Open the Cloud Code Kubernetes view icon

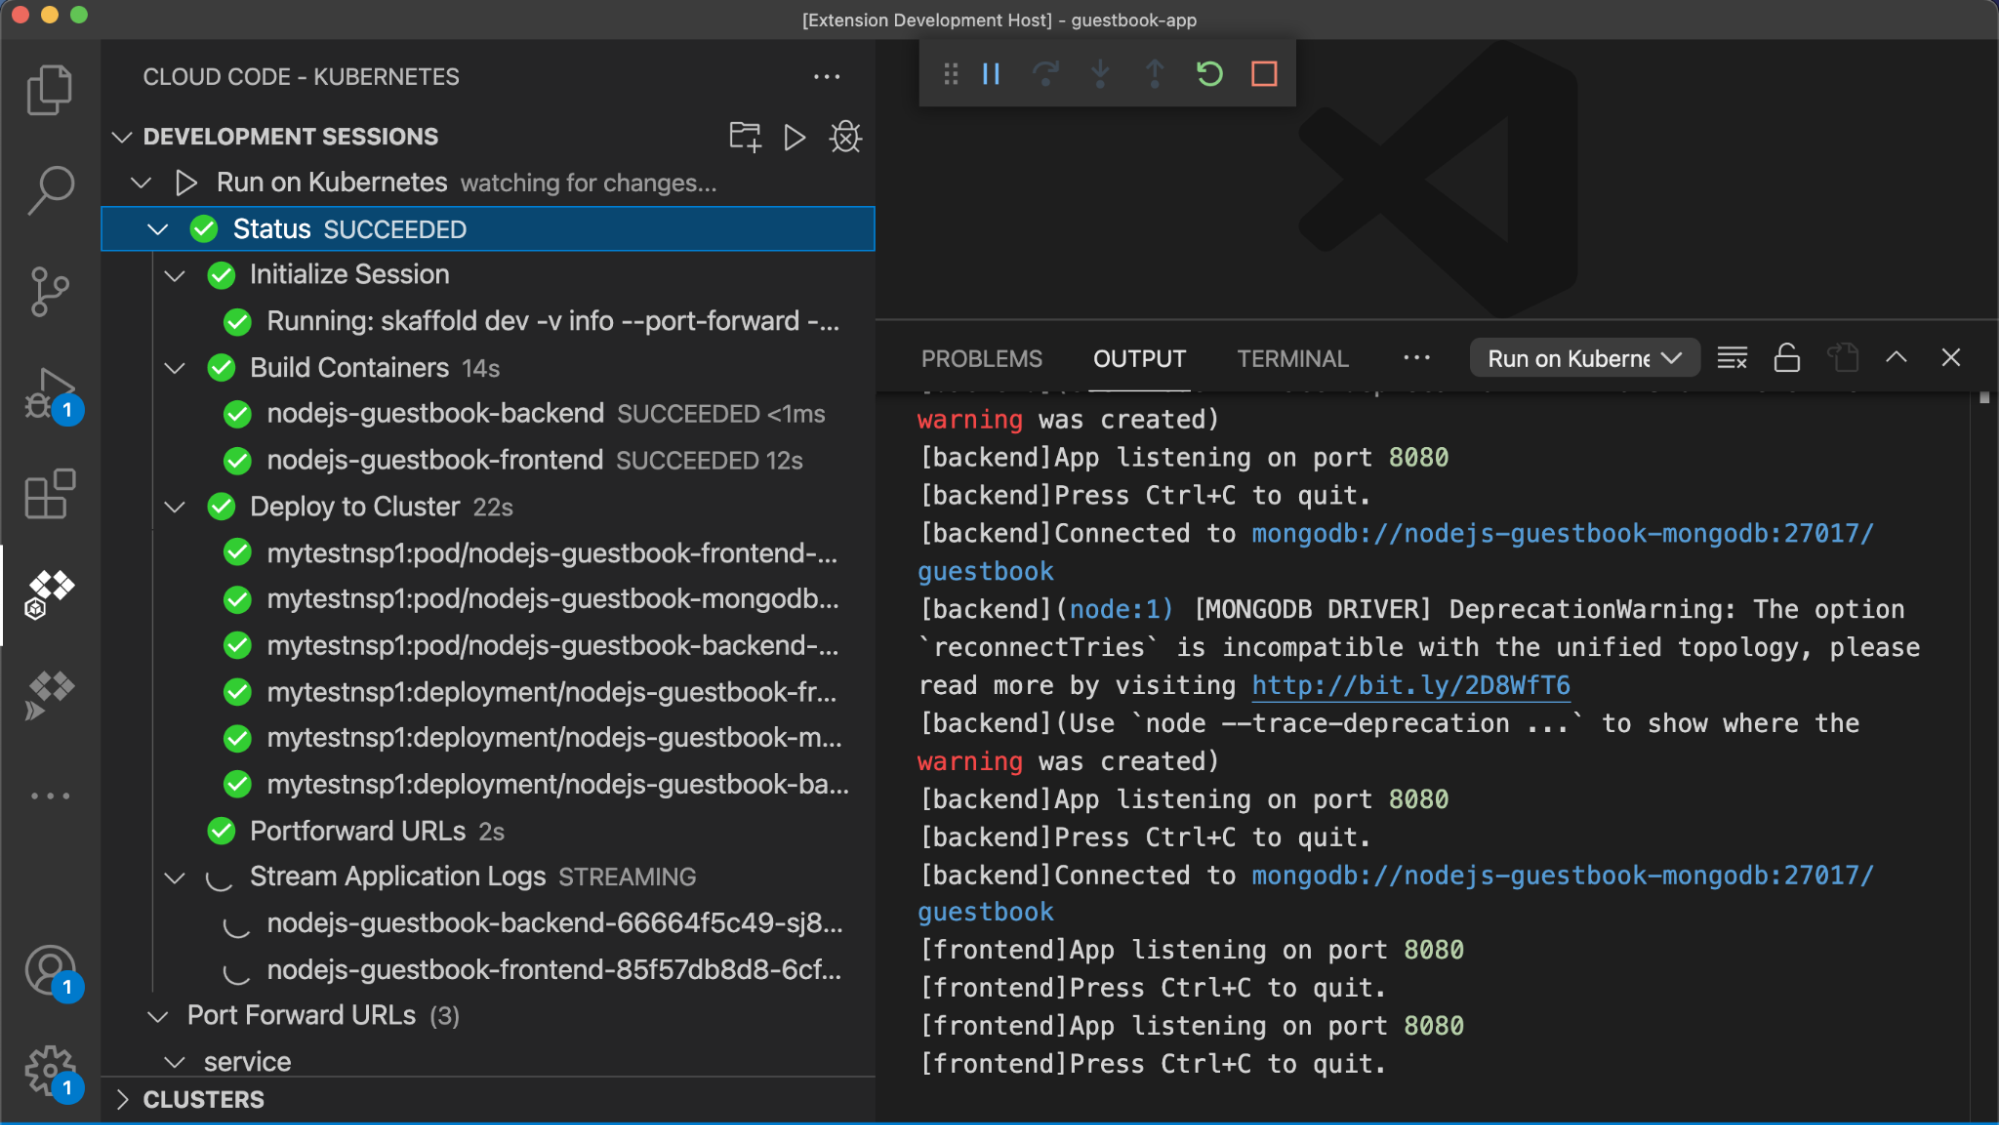point(49,595)
